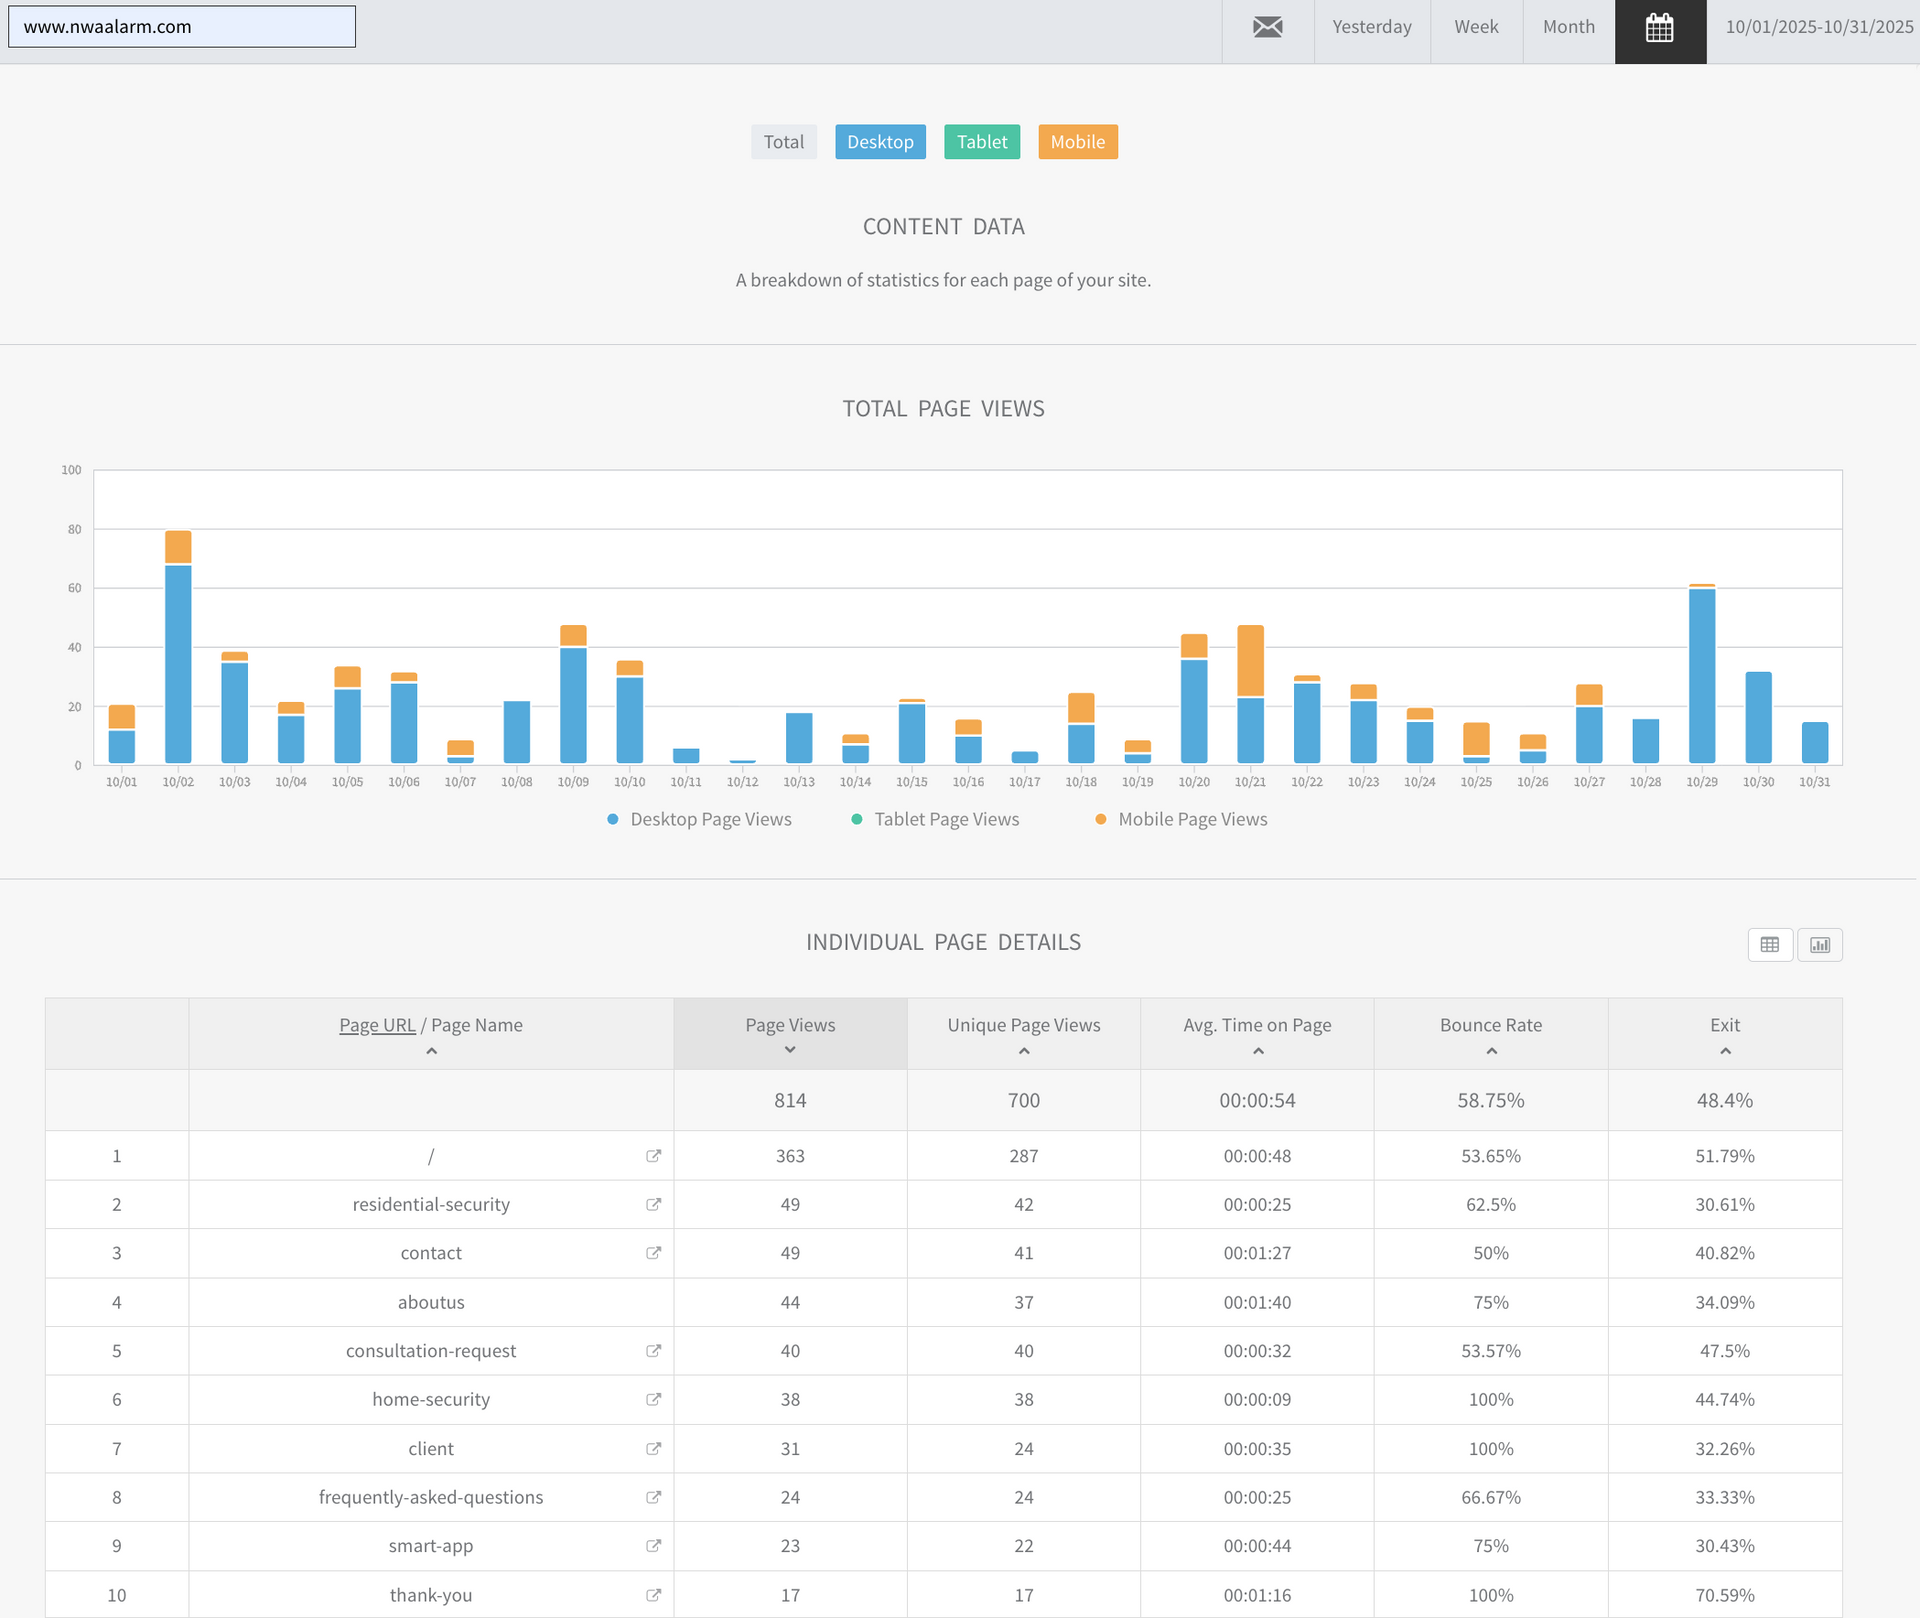The height and width of the screenshot is (1618, 1920).
Task: Open homepage '/' row external link icon
Action: (x=653, y=1156)
